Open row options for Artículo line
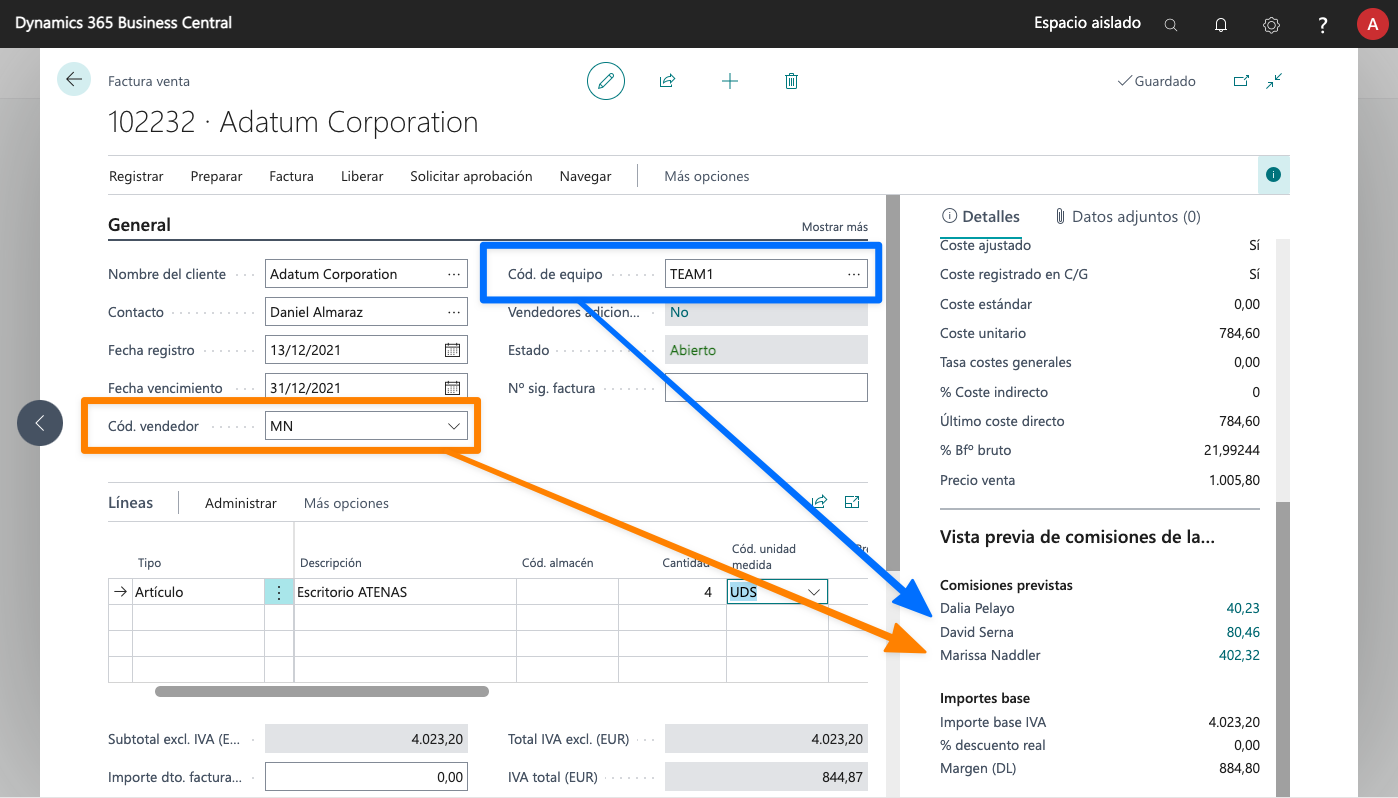Image resolution: width=1398 pixels, height=798 pixels. pyautogui.click(x=279, y=592)
